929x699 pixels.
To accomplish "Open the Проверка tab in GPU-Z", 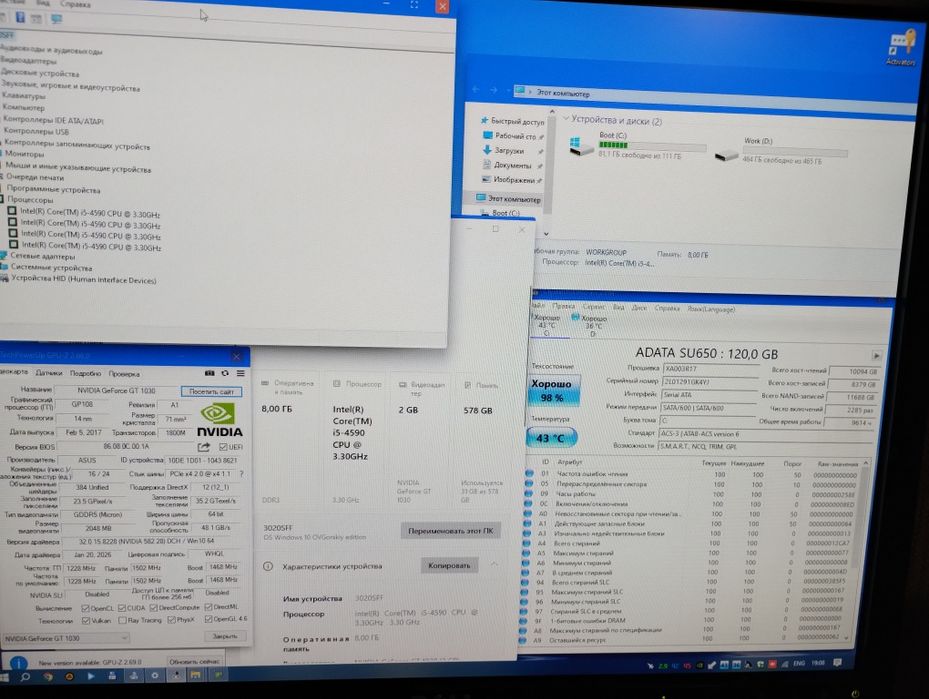I will 124,374.
